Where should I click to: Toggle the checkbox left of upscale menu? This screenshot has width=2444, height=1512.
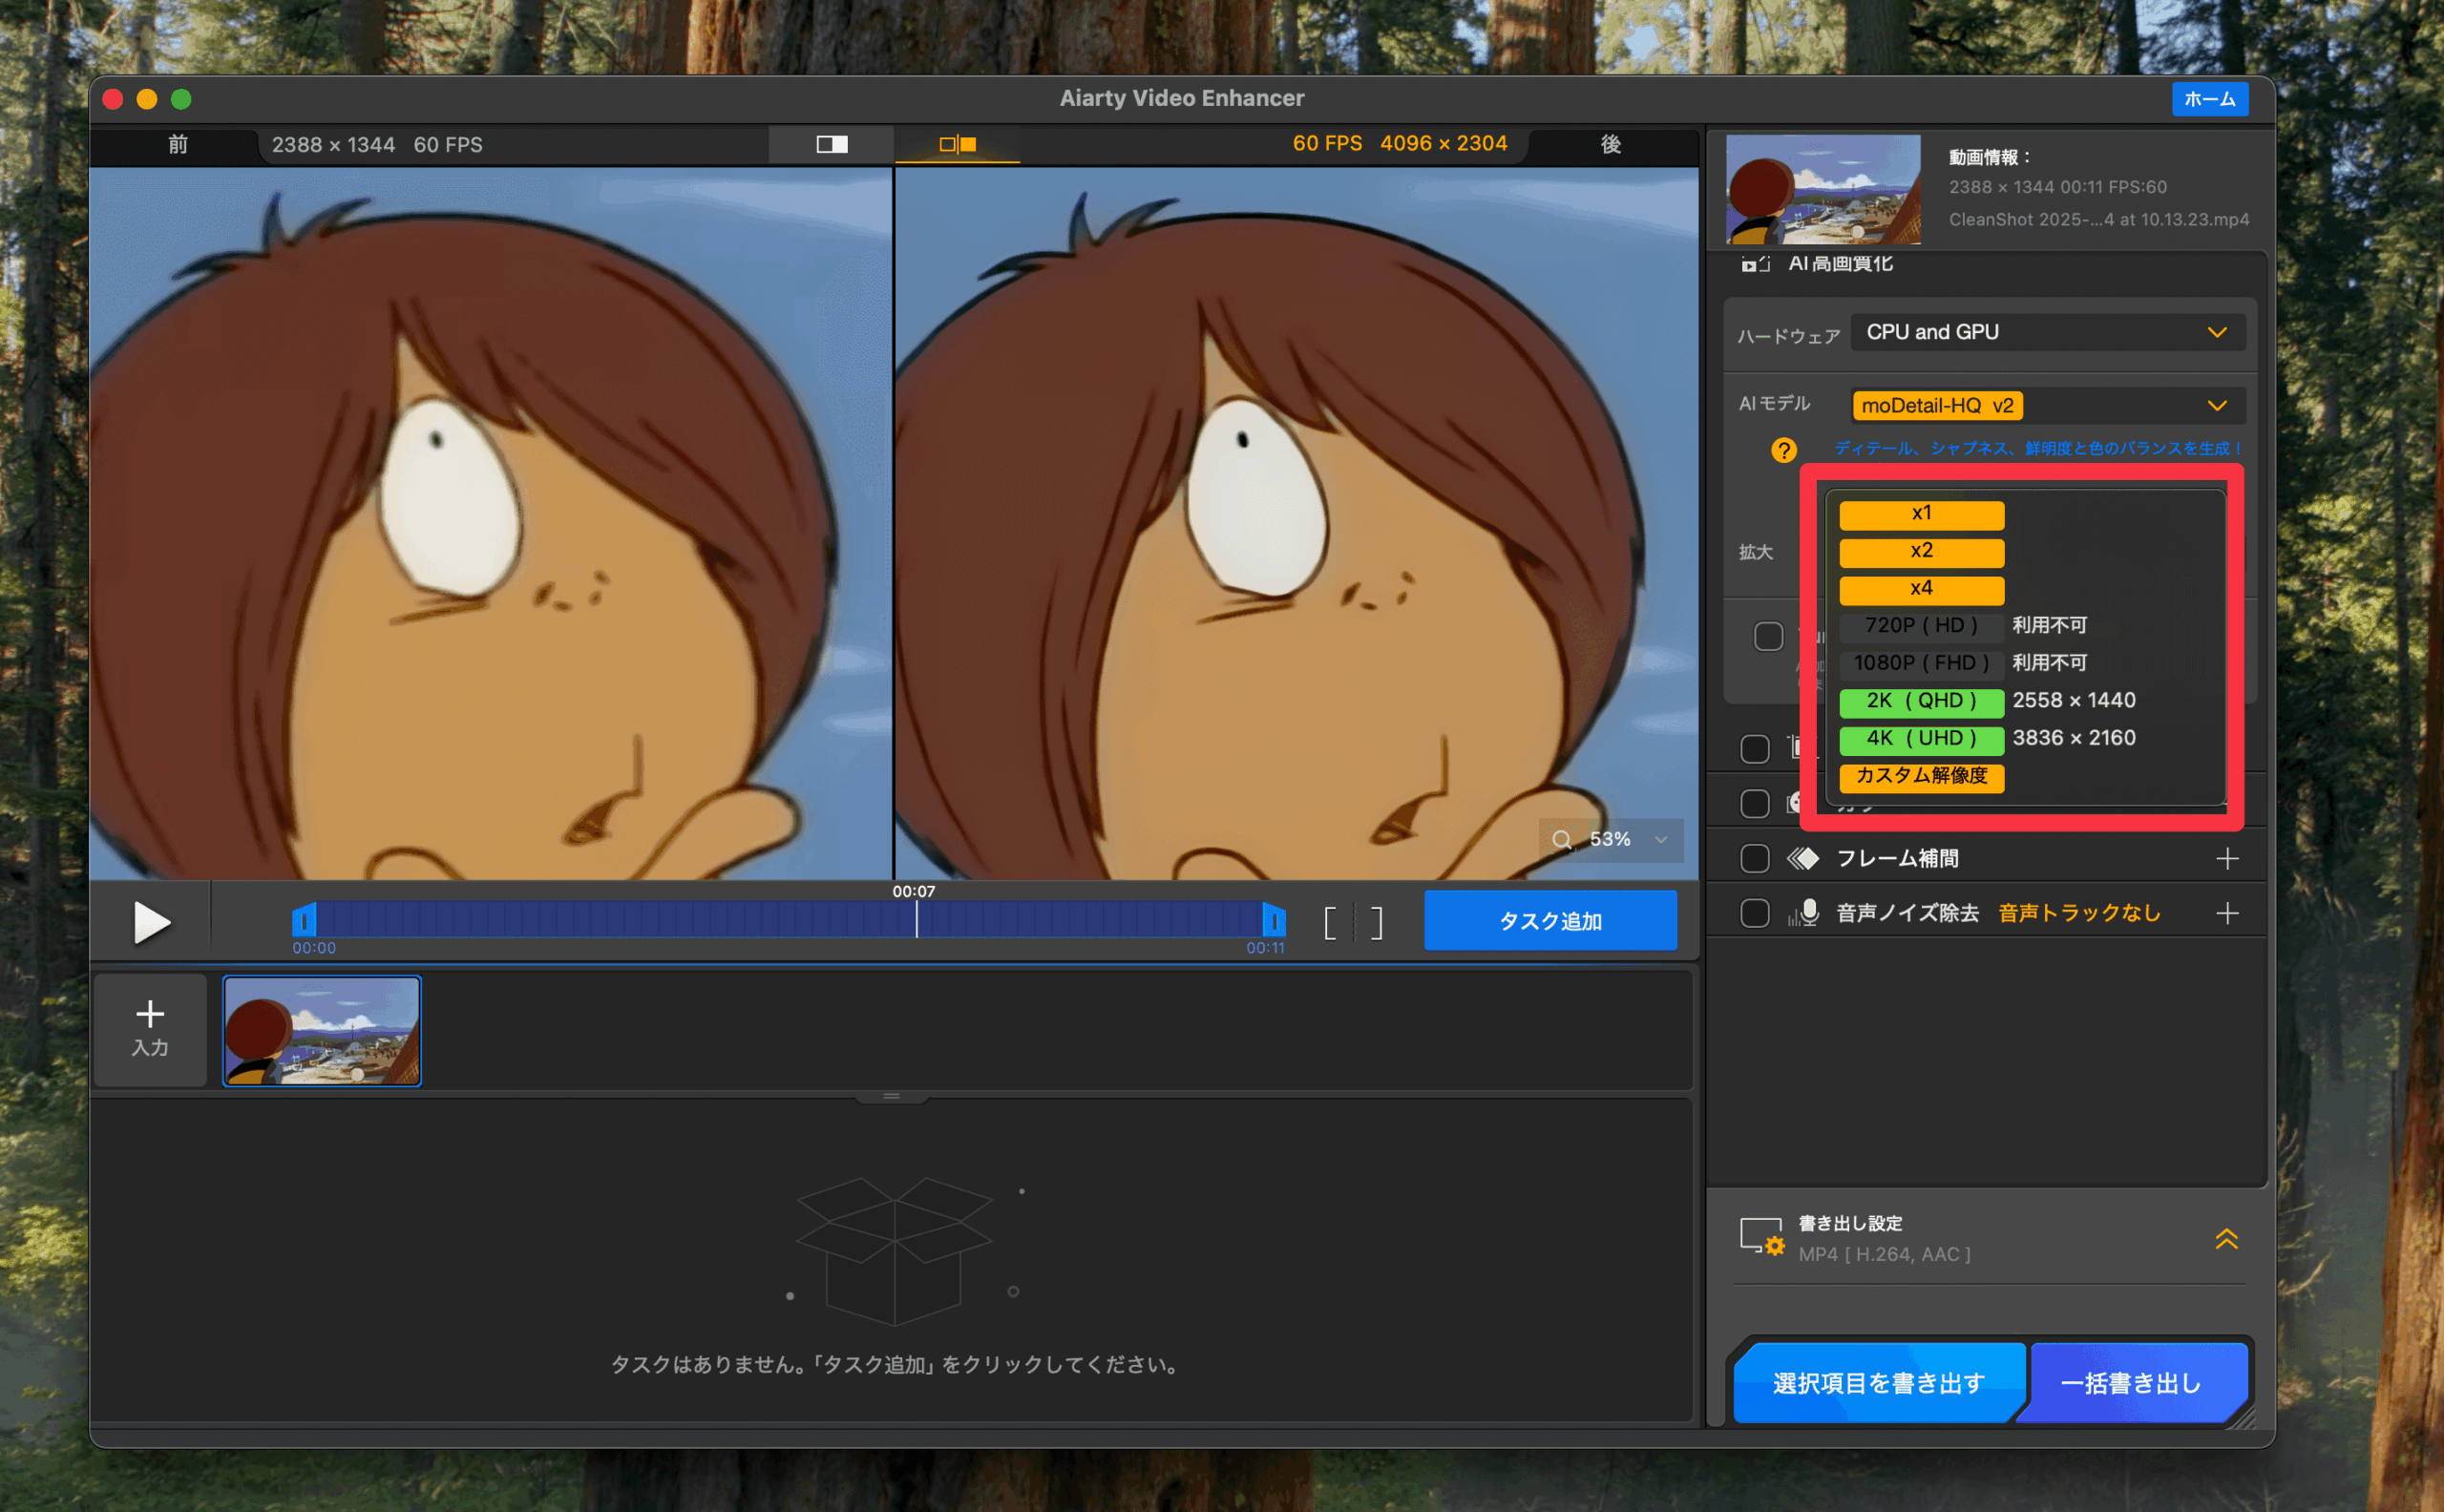point(1768,637)
